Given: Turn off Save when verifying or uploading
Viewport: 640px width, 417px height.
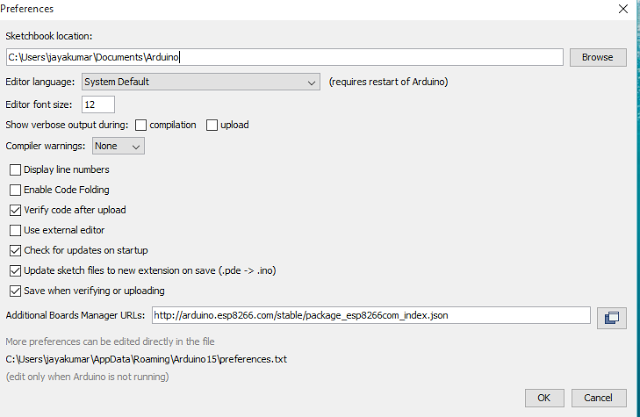Looking at the screenshot, I should 15,291.
